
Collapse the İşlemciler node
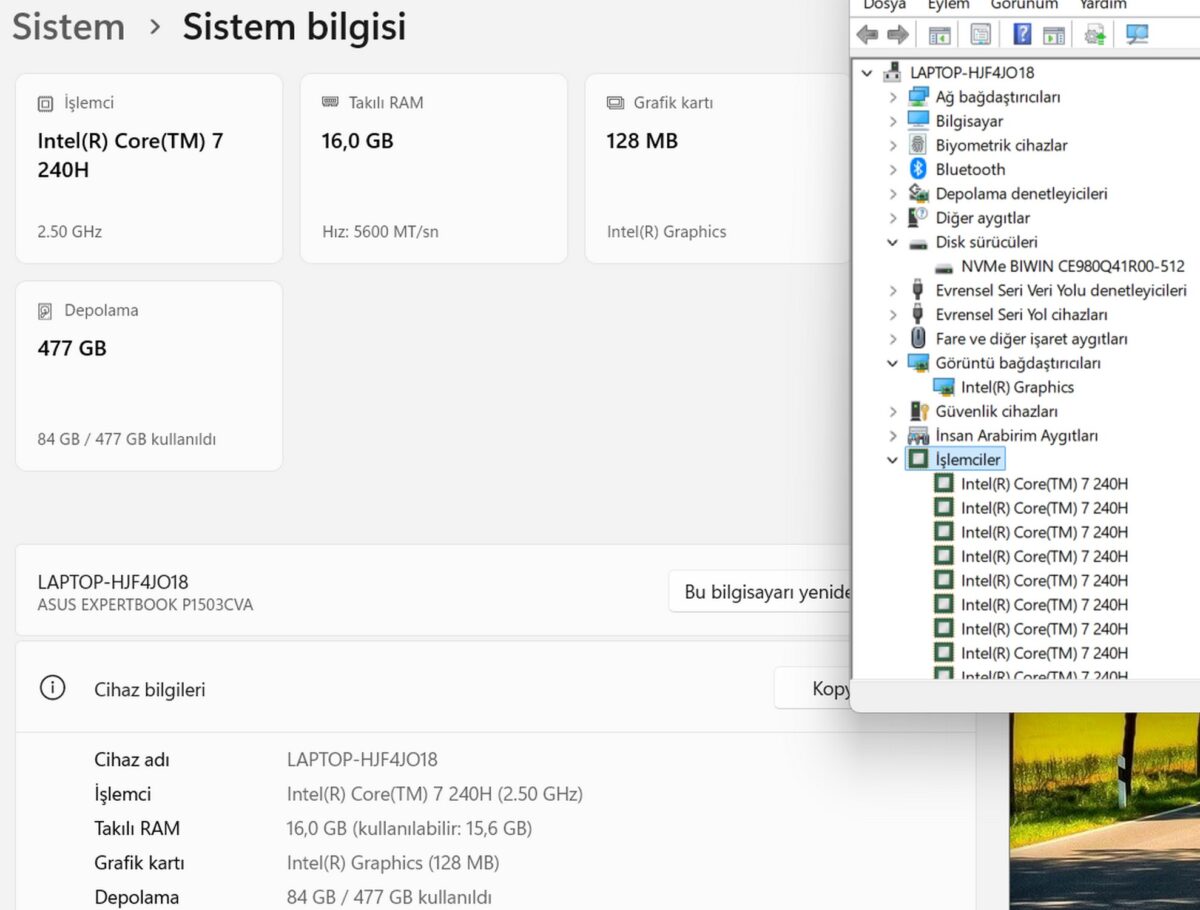pos(893,460)
